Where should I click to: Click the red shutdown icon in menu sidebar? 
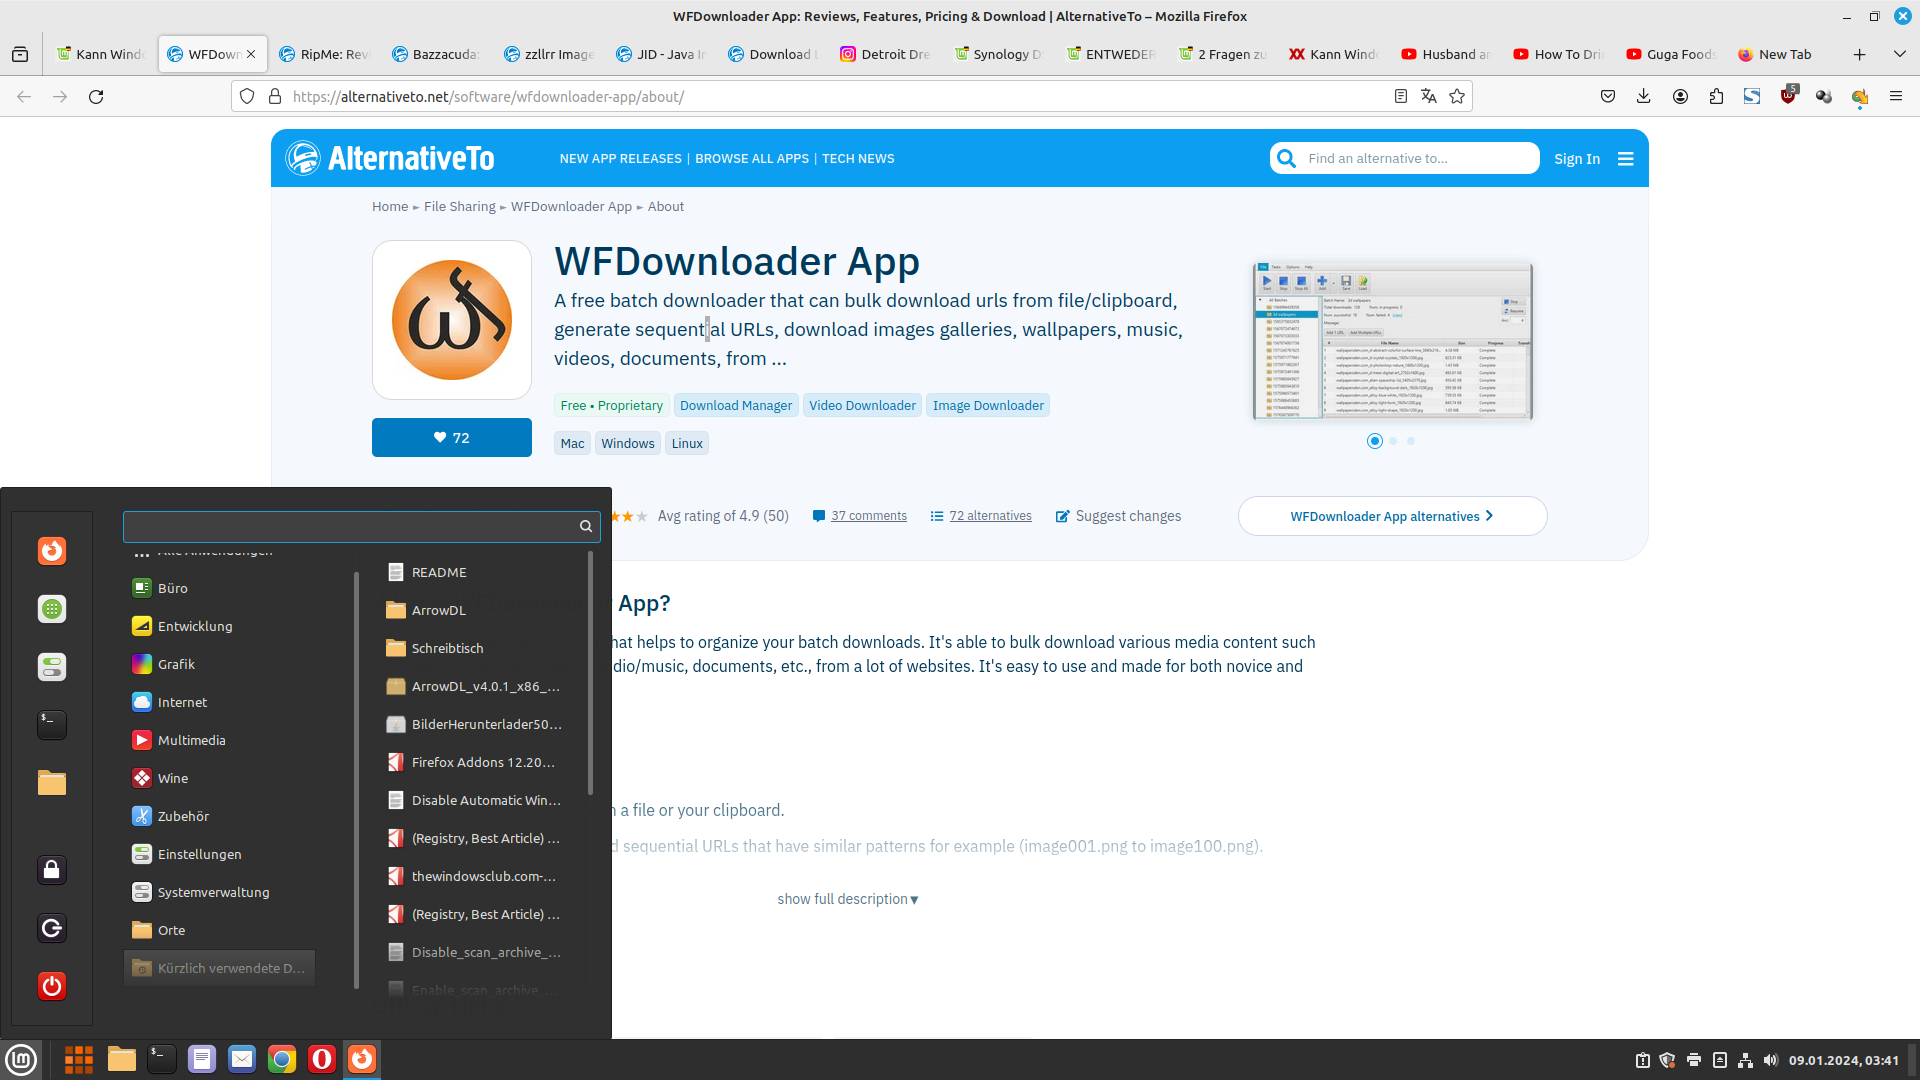[52, 986]
